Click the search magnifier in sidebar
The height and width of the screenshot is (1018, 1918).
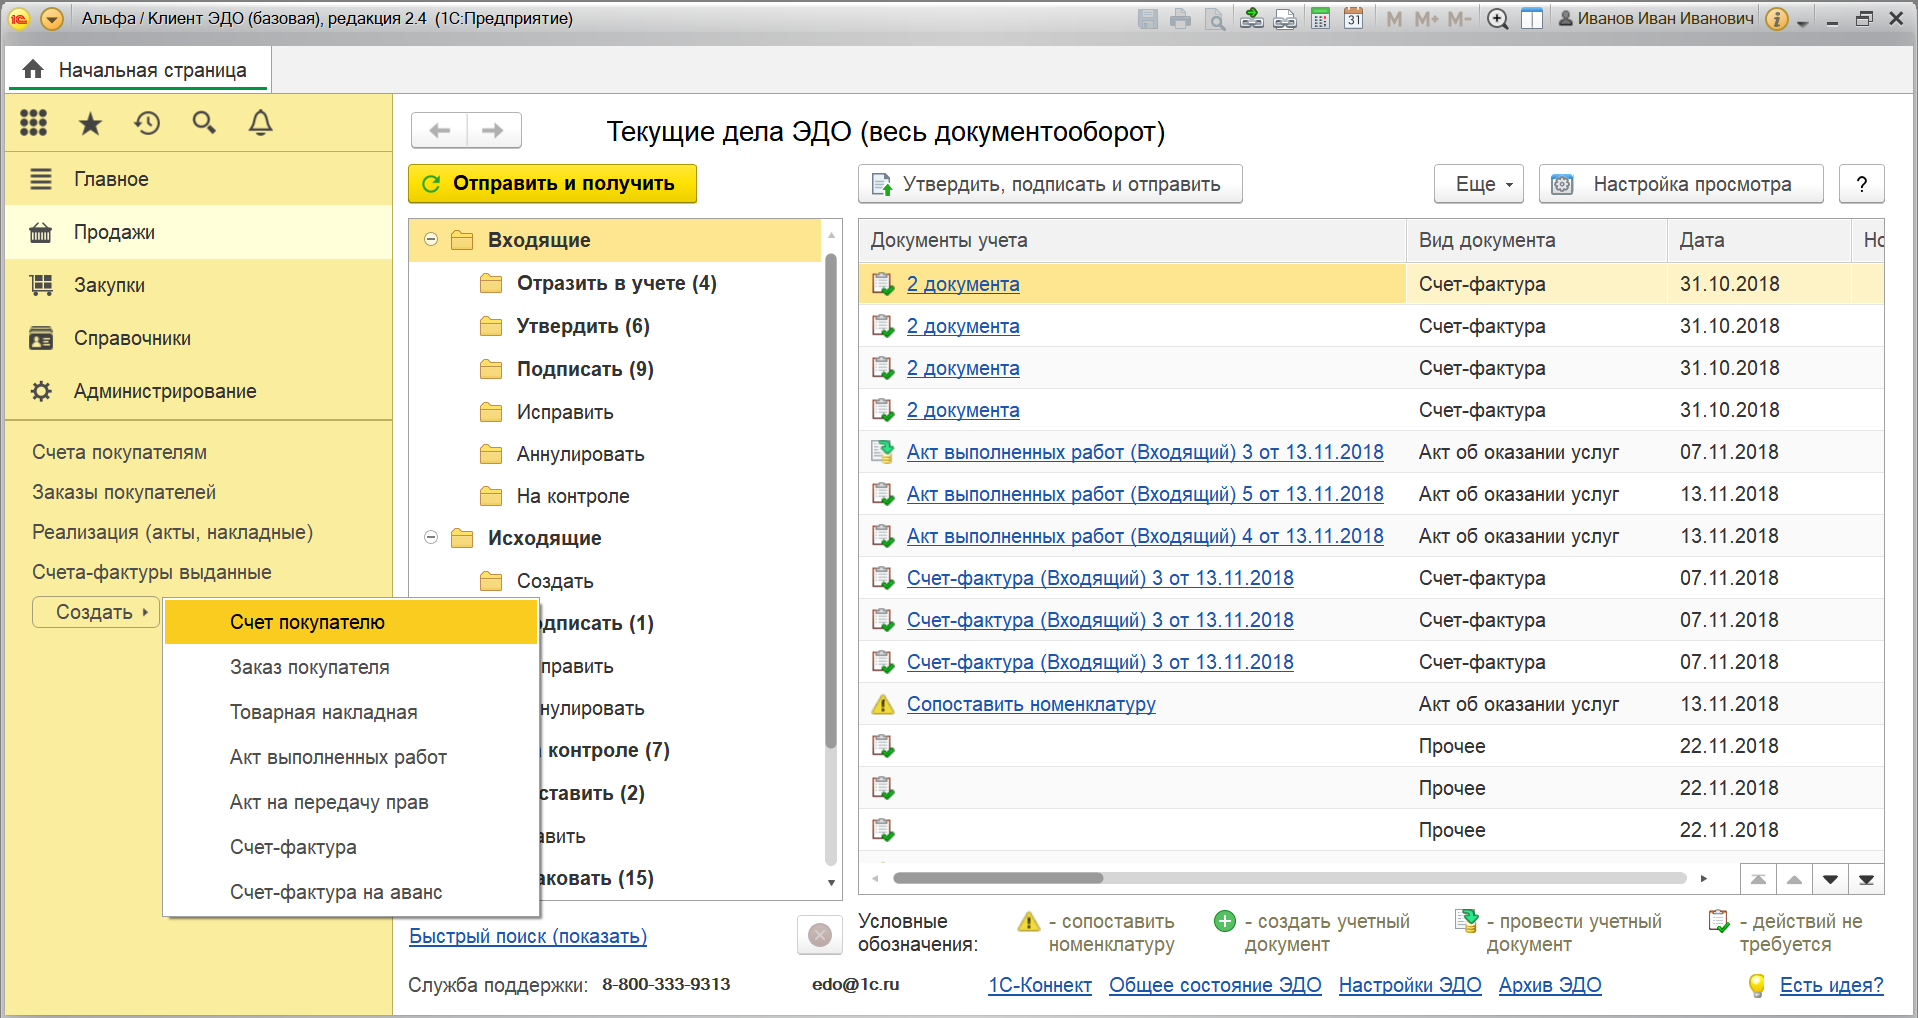coord(204,123)
